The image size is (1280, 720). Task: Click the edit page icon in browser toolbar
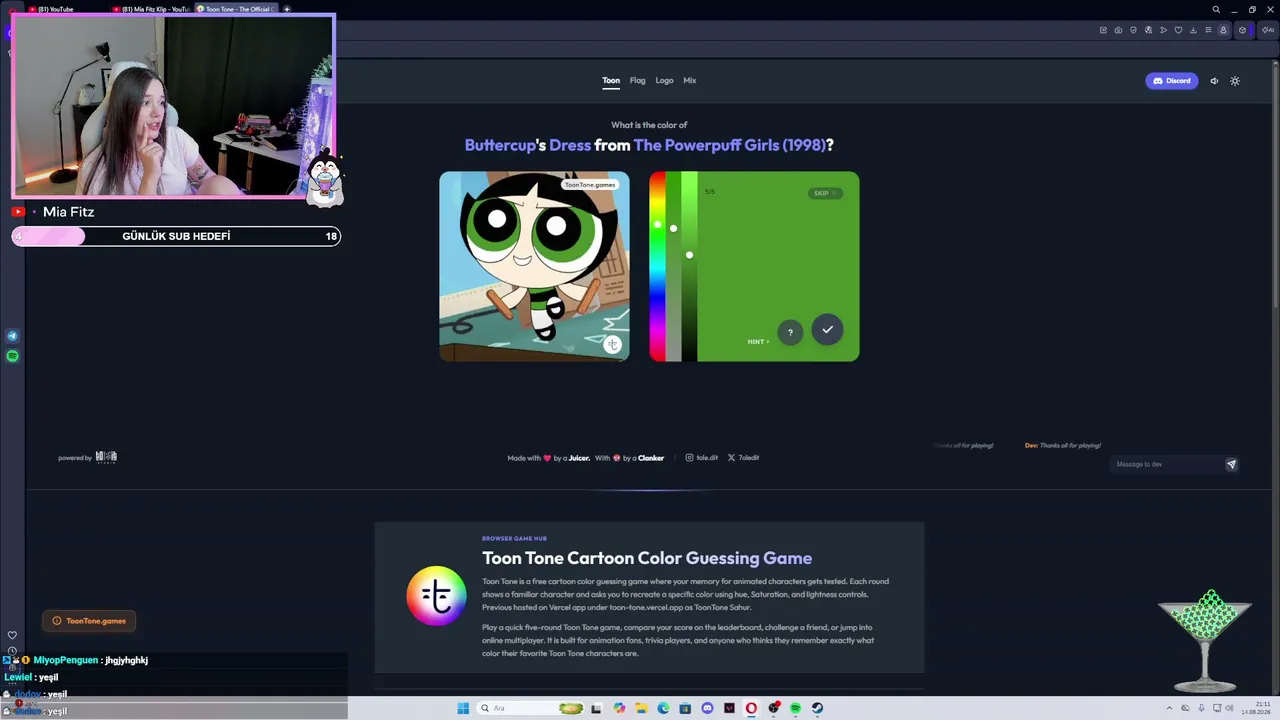[x=1103, y=30]
